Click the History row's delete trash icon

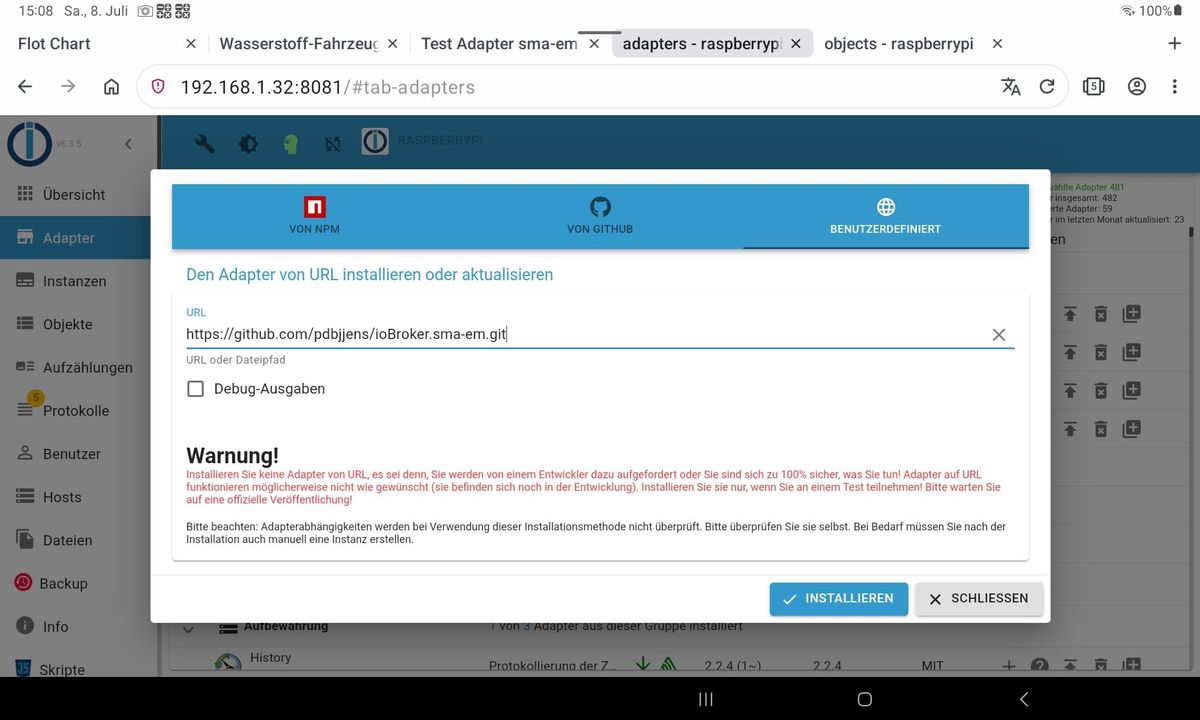tap(1101, 666)
